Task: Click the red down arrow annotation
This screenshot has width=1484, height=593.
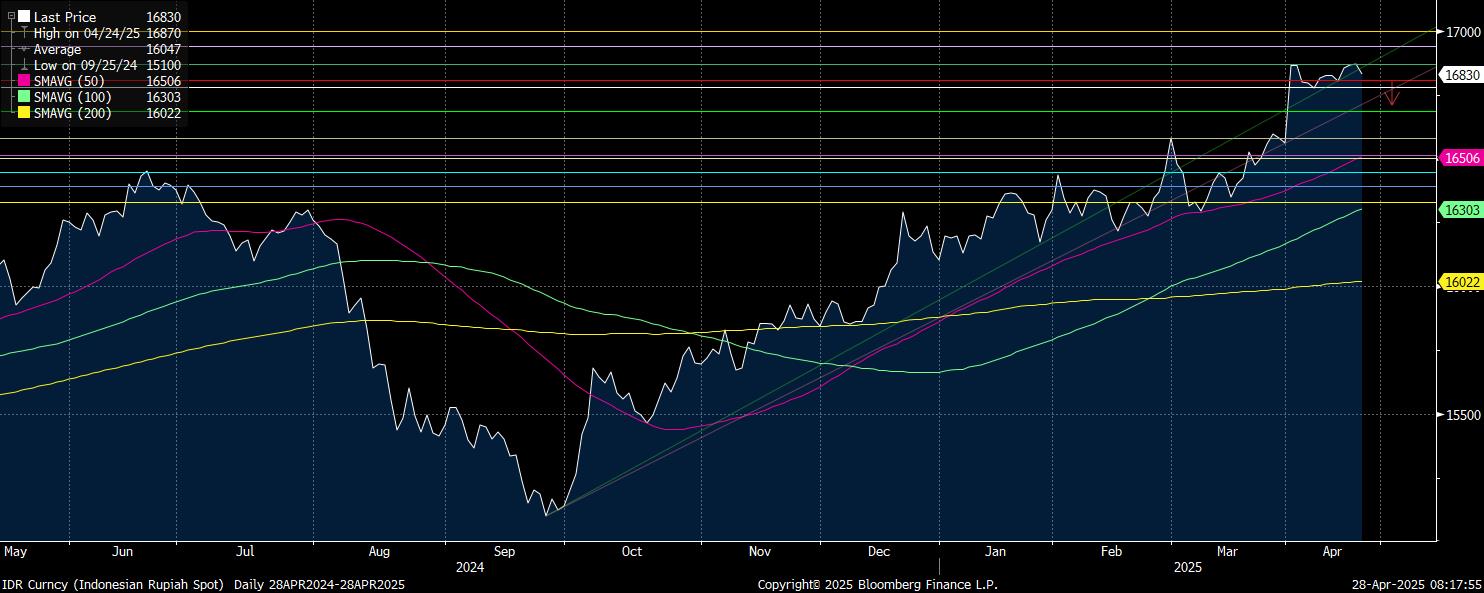Action: coord(1390,95)
